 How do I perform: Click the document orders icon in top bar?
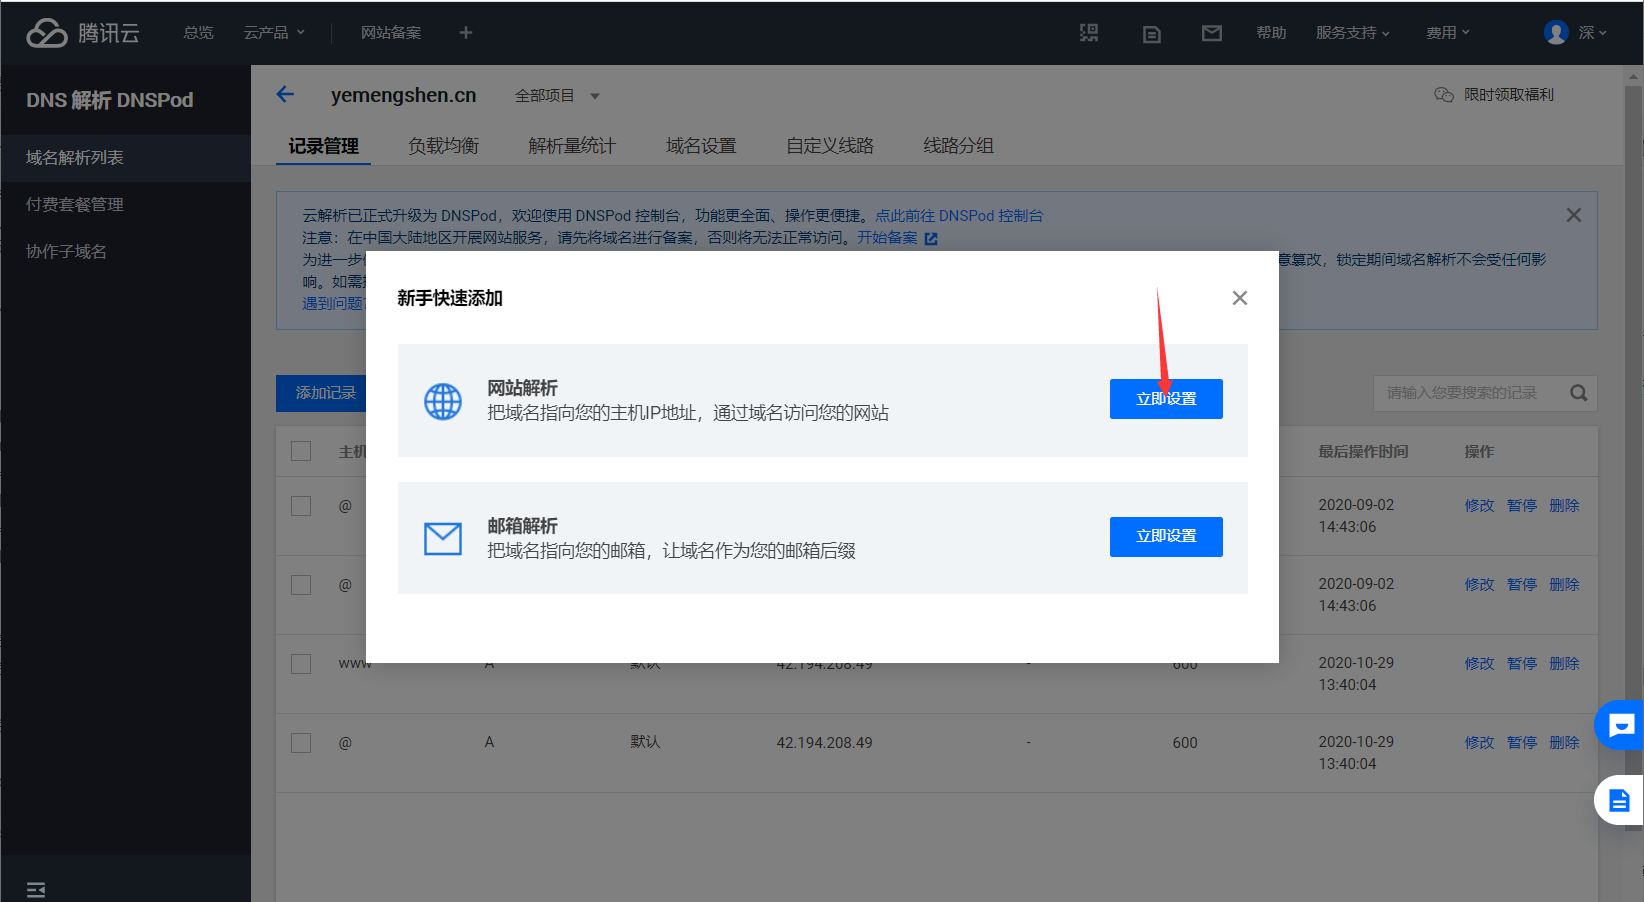coord(1151,34)
